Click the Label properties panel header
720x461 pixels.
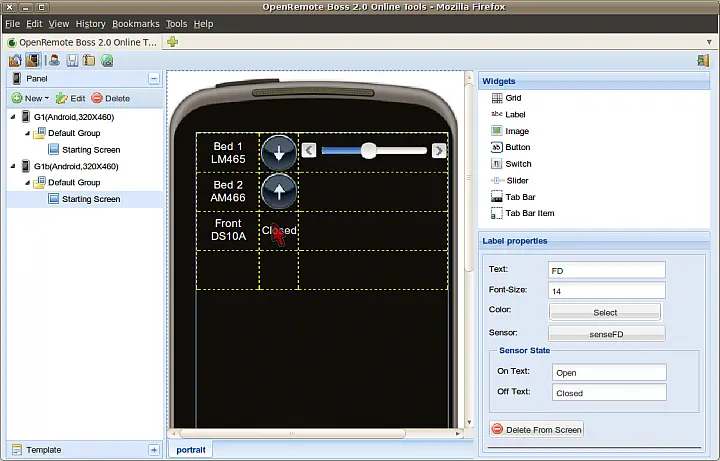pos(594,241)
